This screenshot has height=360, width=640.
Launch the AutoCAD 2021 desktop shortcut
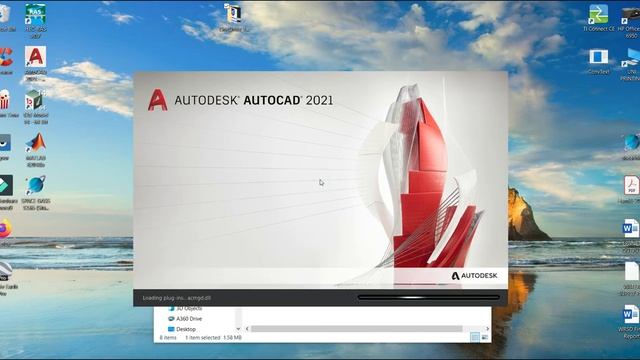tap(36, 64)
